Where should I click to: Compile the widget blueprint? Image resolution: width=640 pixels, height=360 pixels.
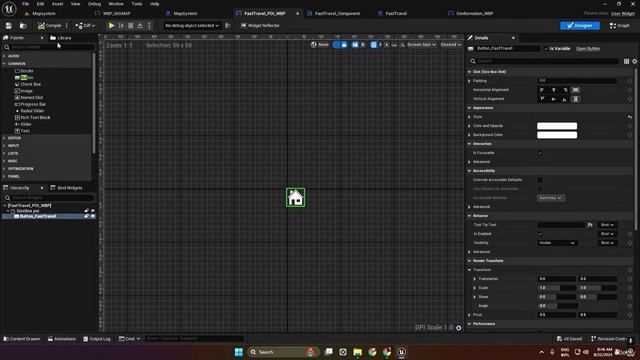[49, 26]
